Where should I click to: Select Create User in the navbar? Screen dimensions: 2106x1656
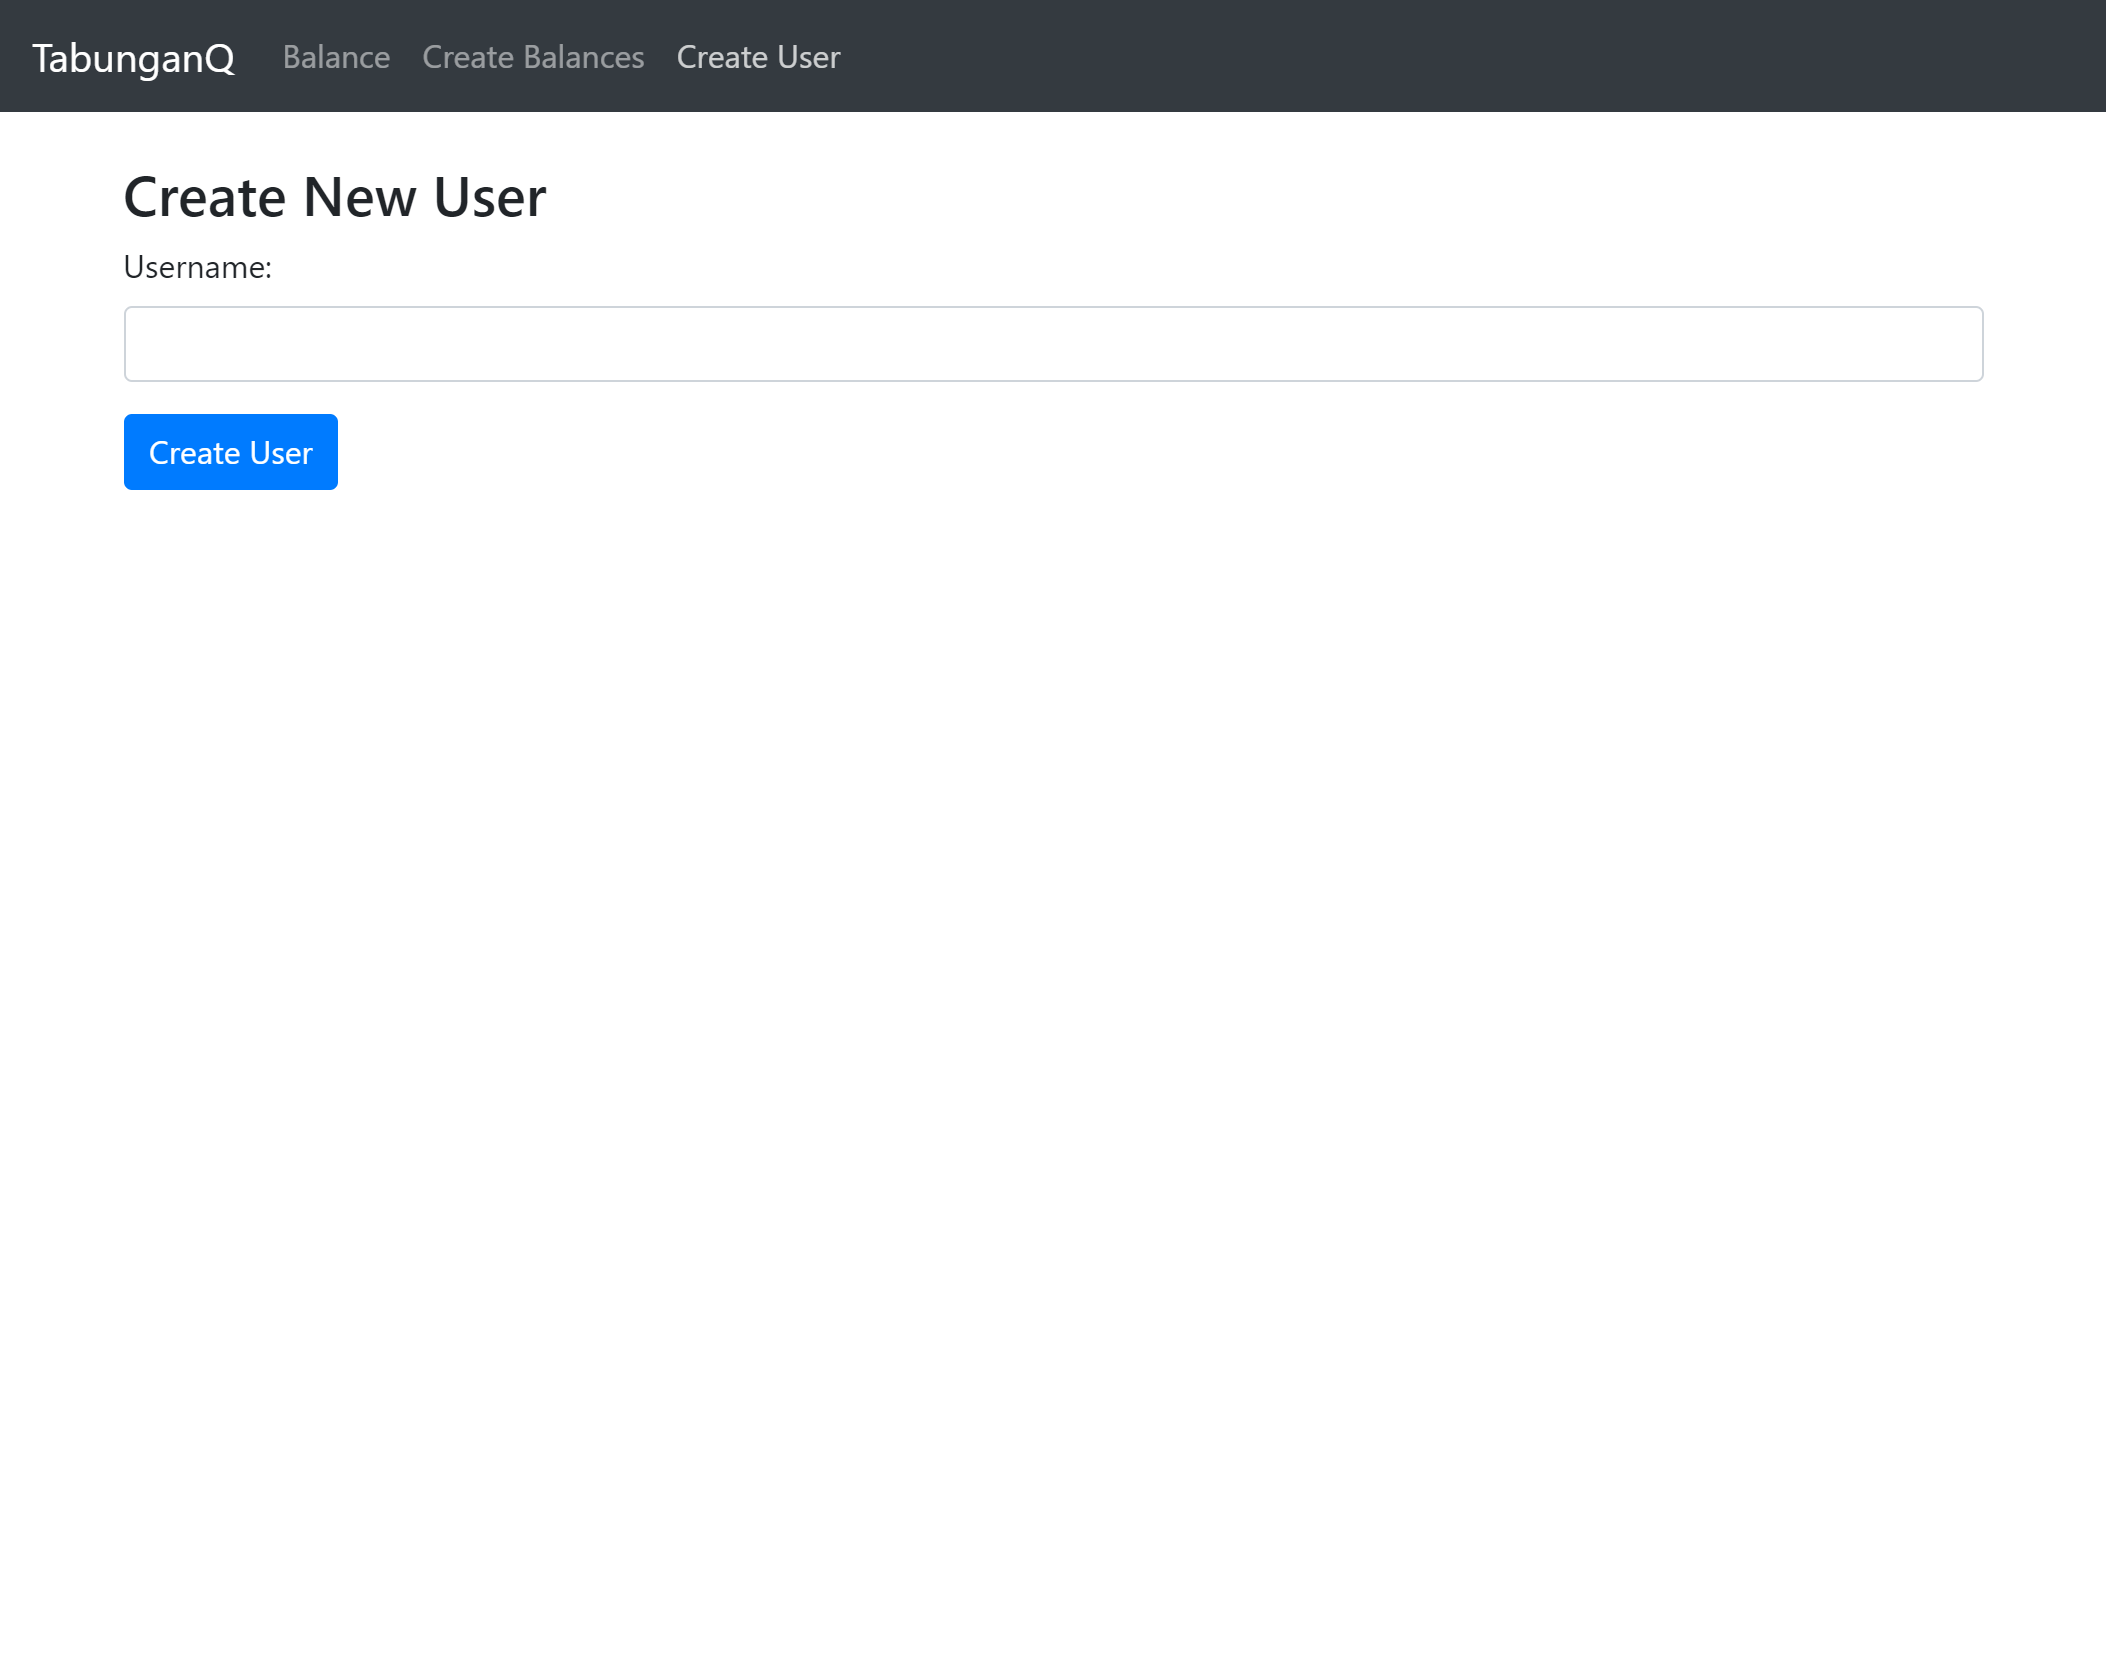point(758,57)
